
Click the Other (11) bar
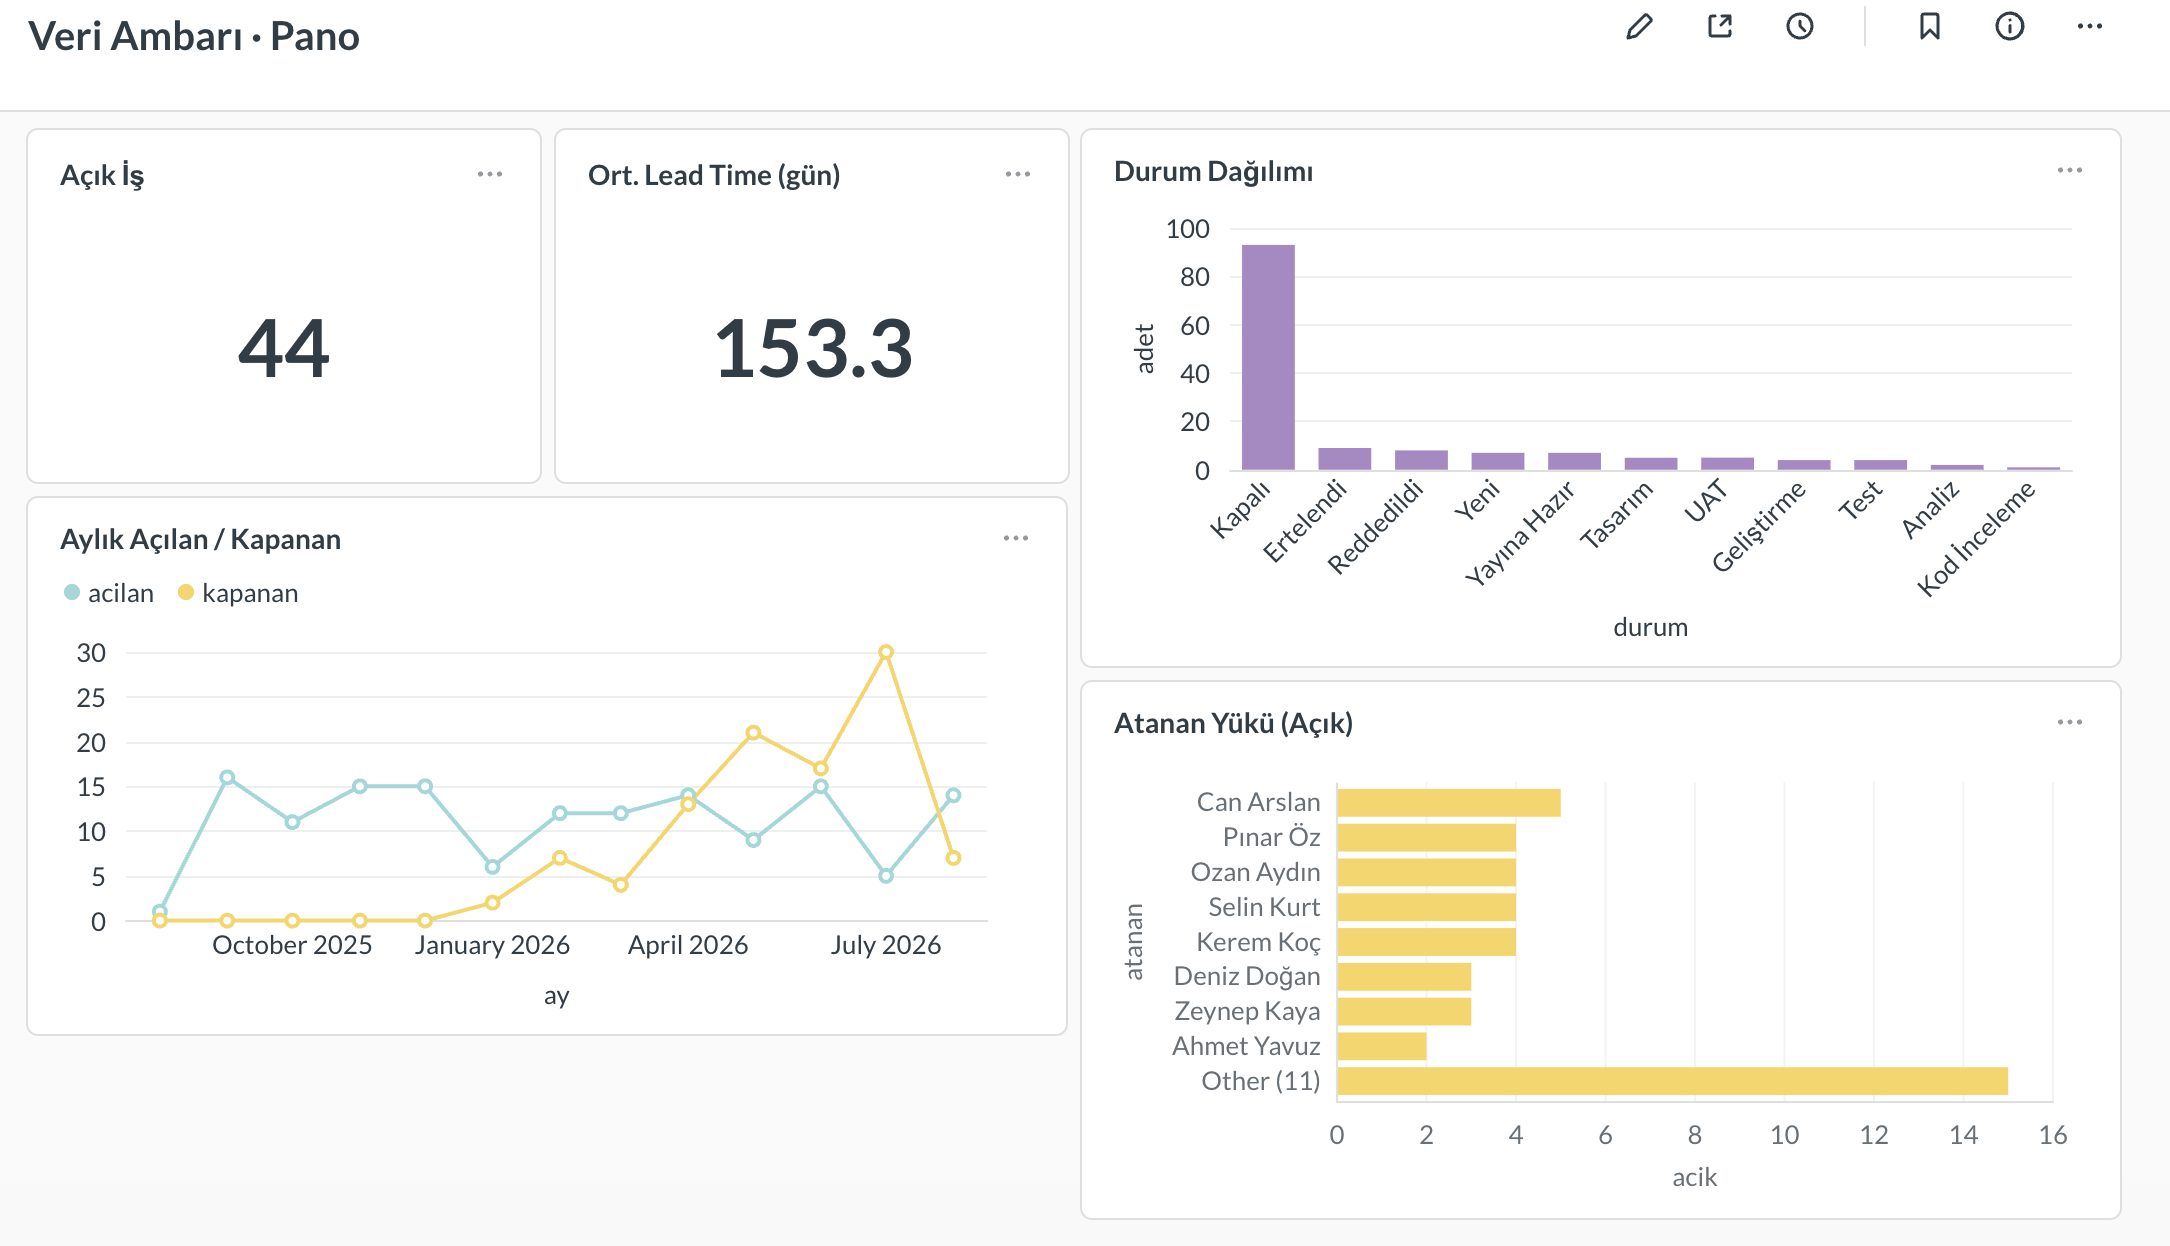click(1672, 1081)
